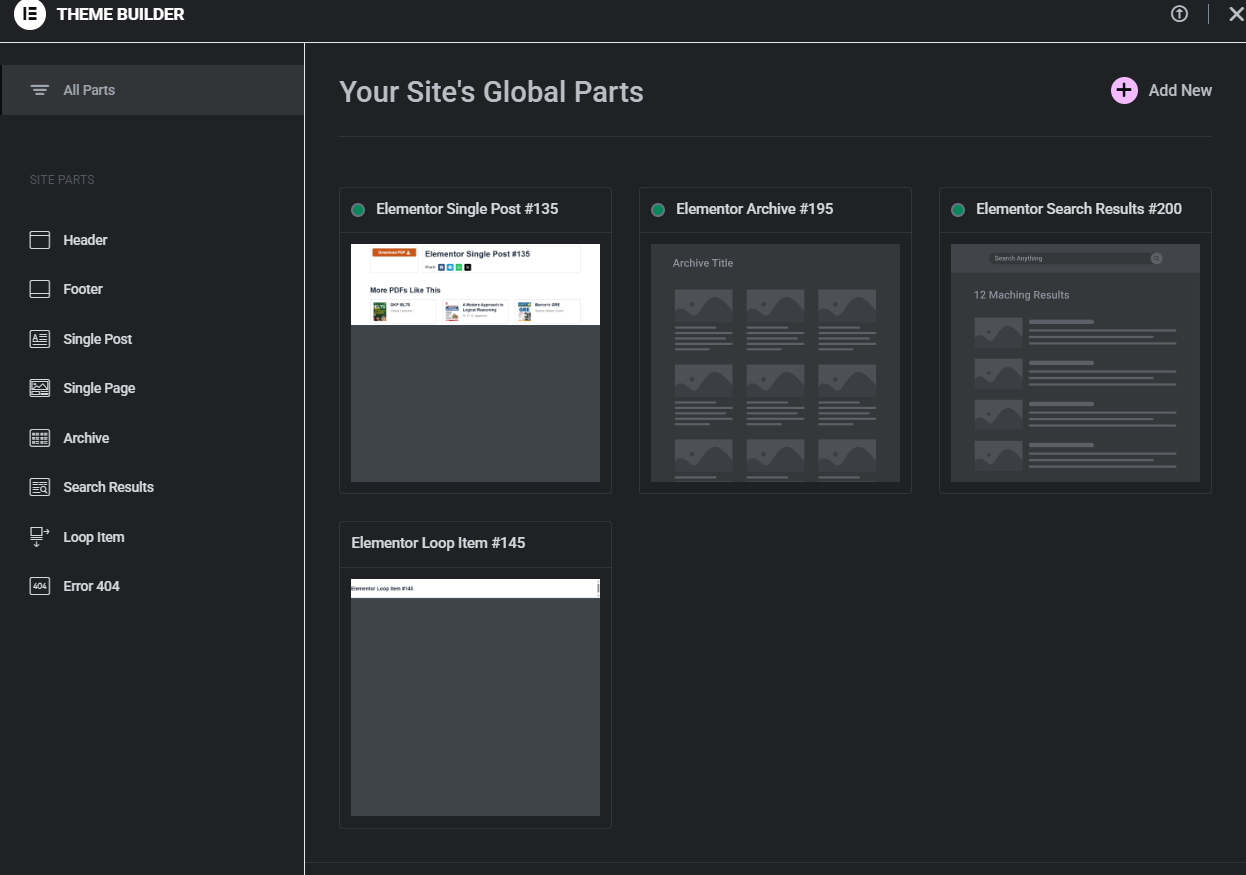Click the Add New text button
1246x875 pixels.
pos(1180,90)
